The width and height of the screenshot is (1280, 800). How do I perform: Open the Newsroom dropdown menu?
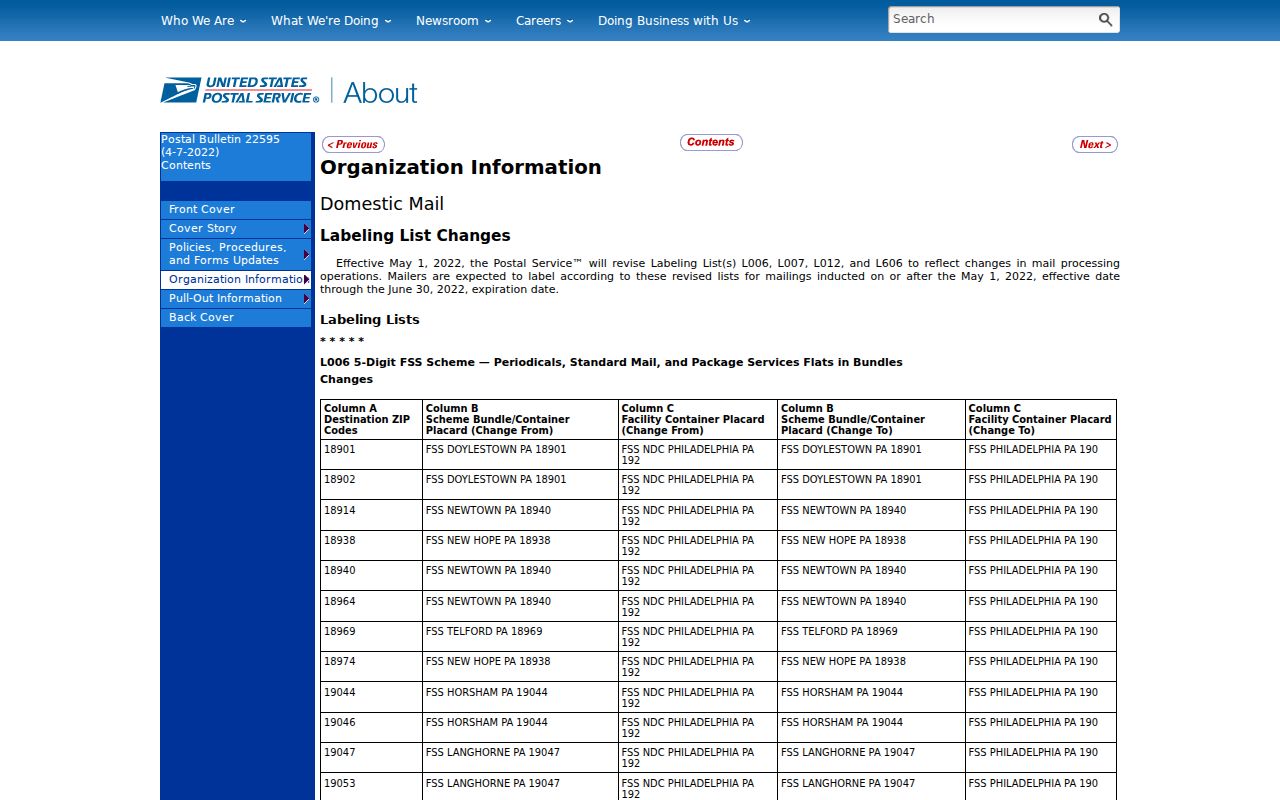pyautogui.click(x=454, y=20)
